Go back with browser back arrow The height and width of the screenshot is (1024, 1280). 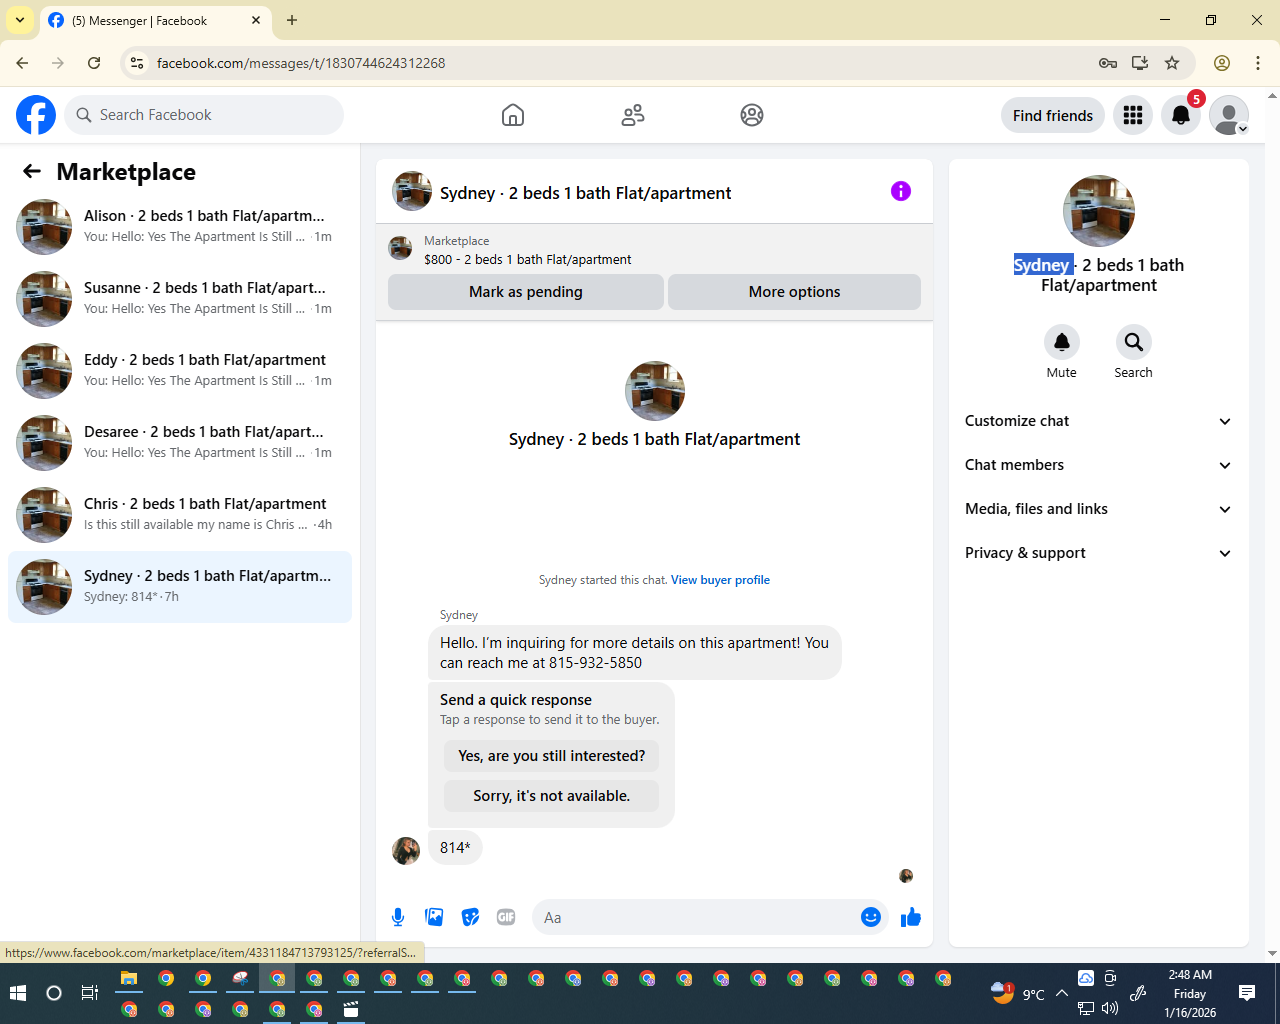[x=22, y=63]
